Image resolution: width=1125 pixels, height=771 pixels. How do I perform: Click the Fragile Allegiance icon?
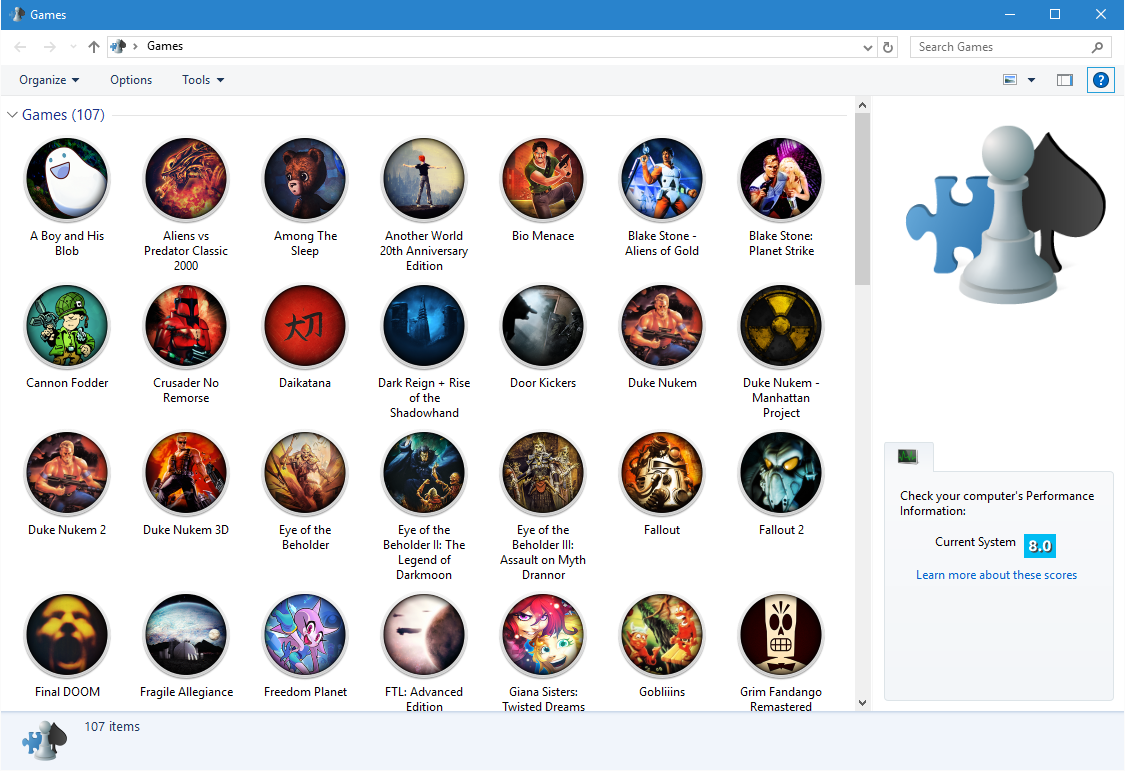tap(186, 635)
